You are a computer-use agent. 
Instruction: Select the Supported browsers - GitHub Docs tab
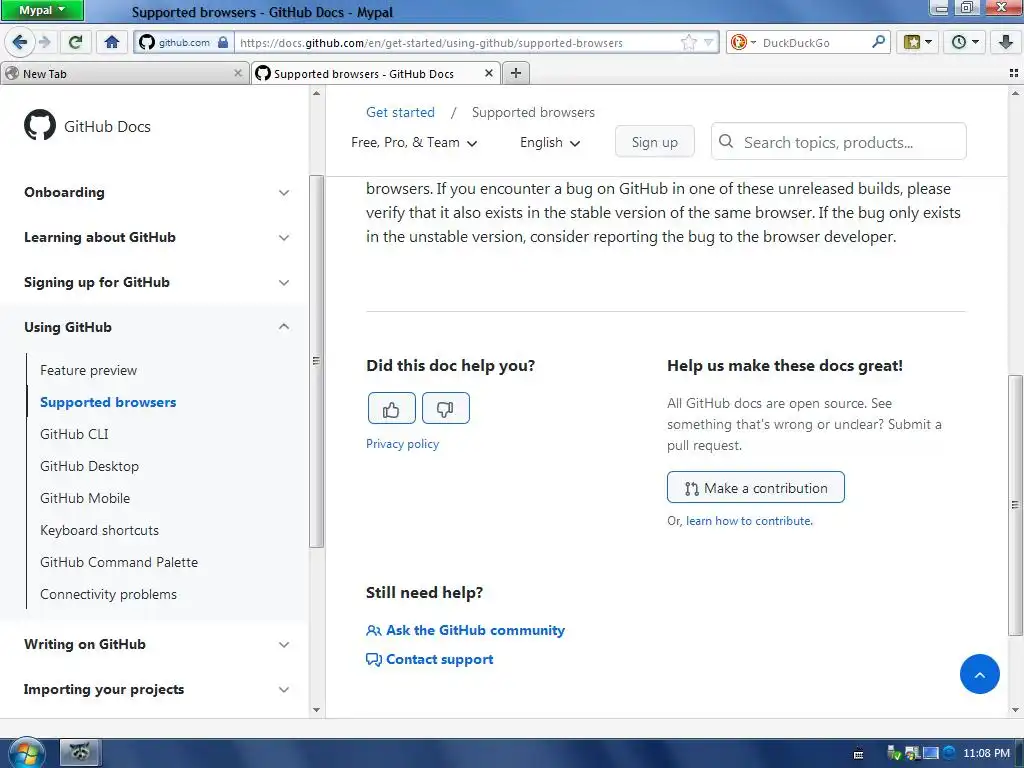(376, 73)
